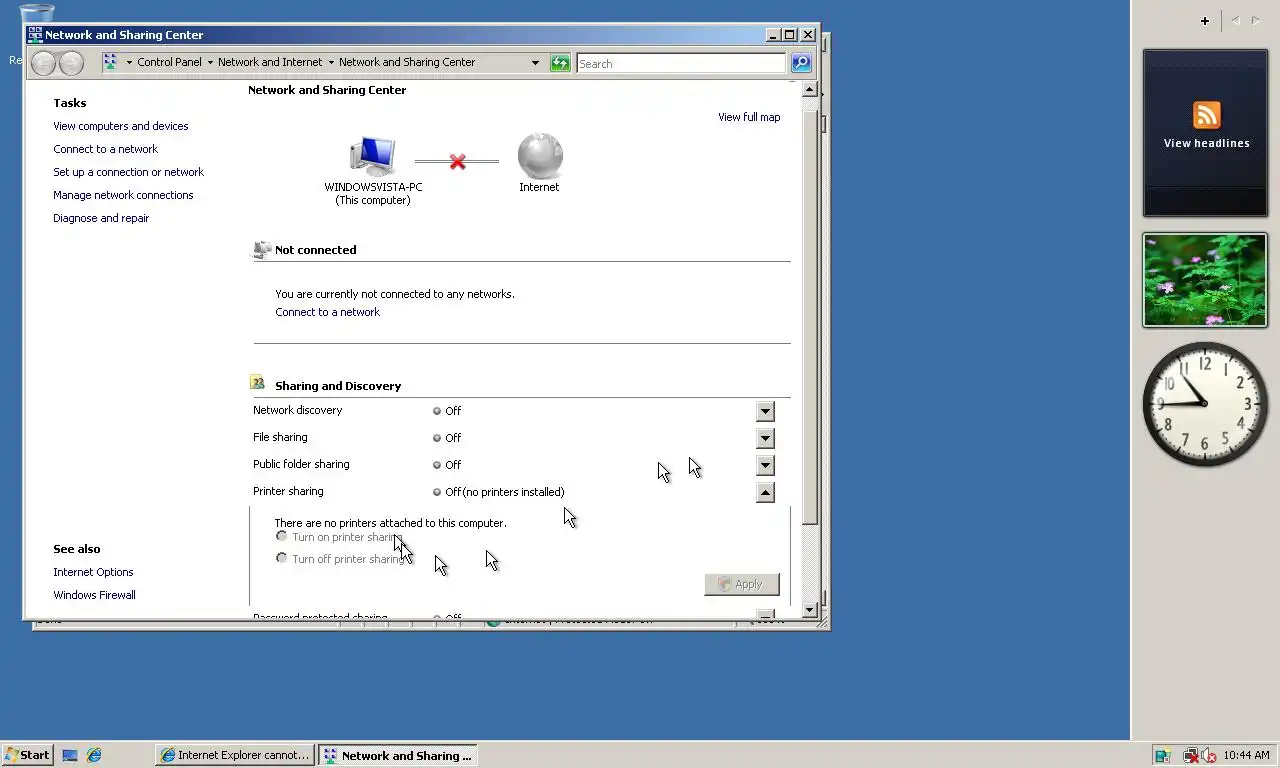
Task: Select Turn on printer sharing radio button
Action: pos(282,537)
